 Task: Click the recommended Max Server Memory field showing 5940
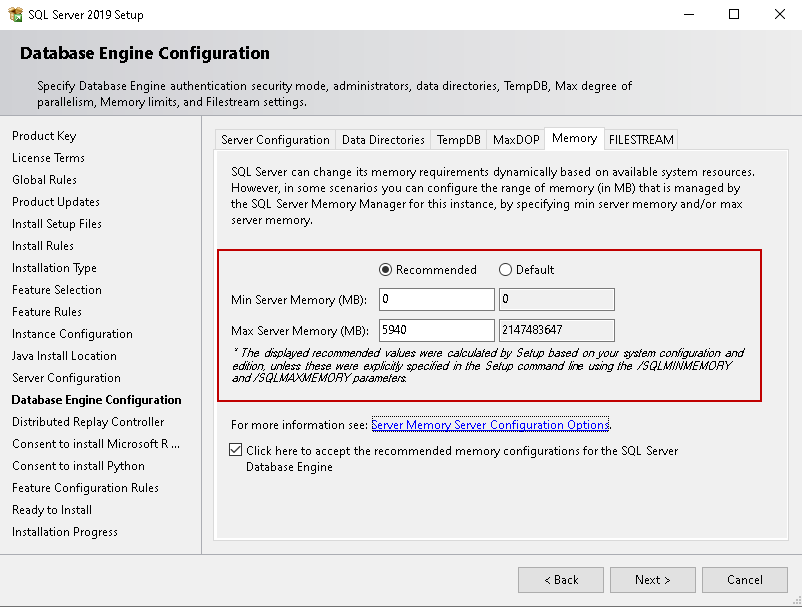437,330
